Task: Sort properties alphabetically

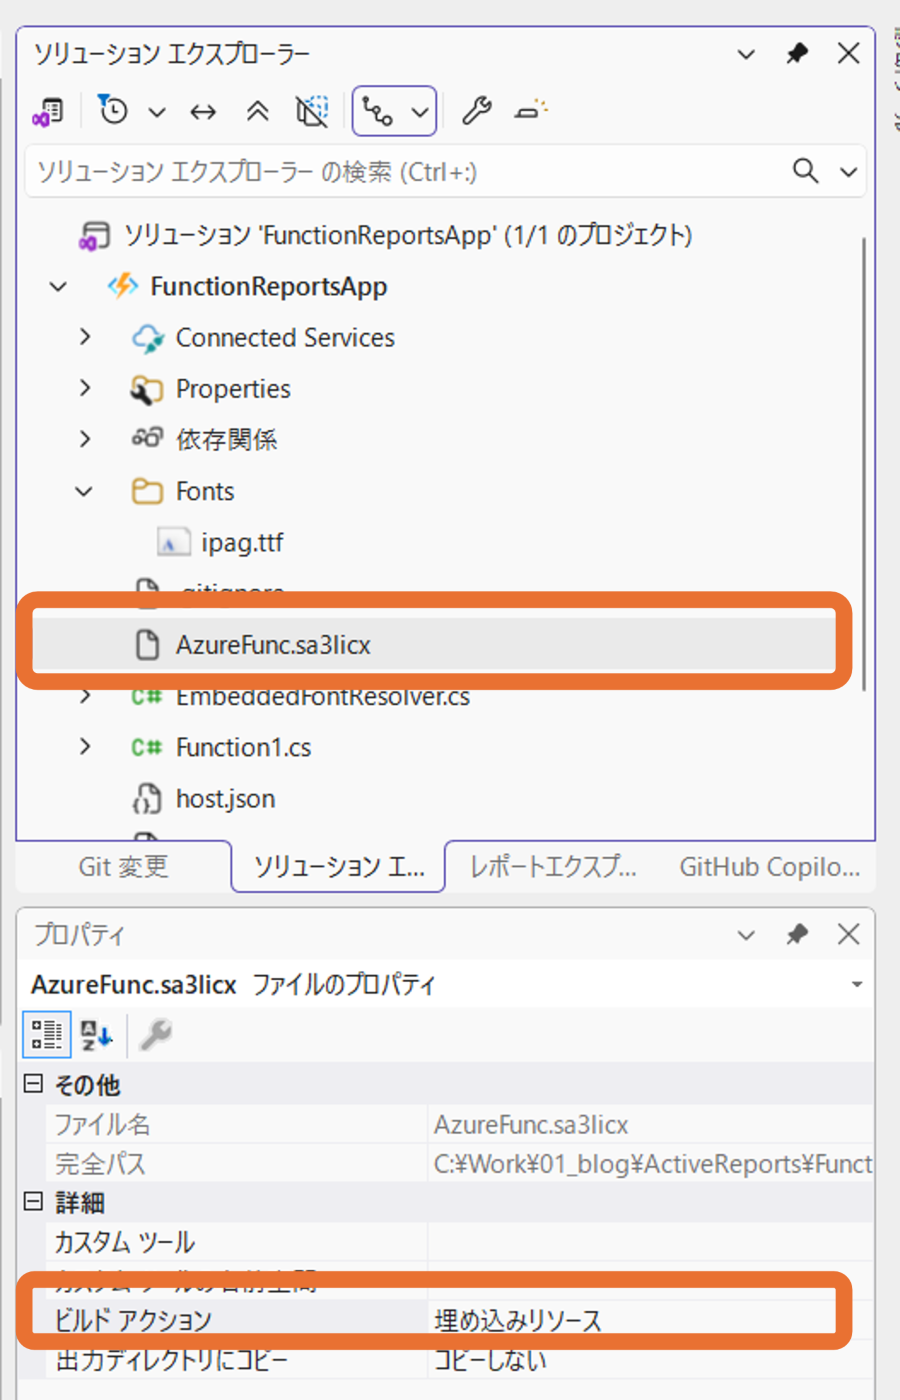Action: point(97,1034)
